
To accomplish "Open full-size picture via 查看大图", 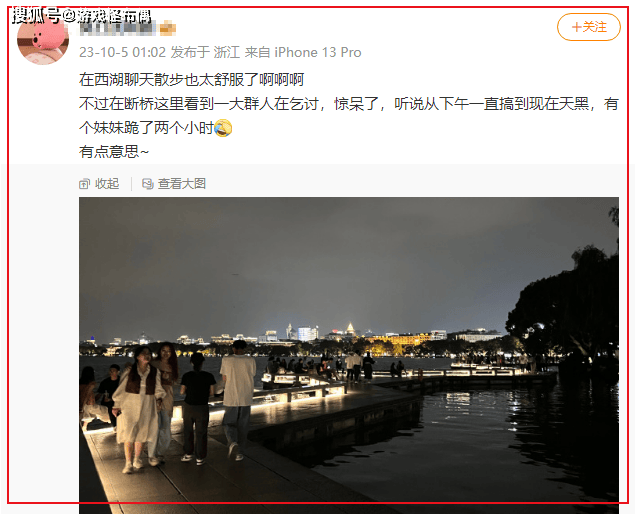I will tap(182, 184).
